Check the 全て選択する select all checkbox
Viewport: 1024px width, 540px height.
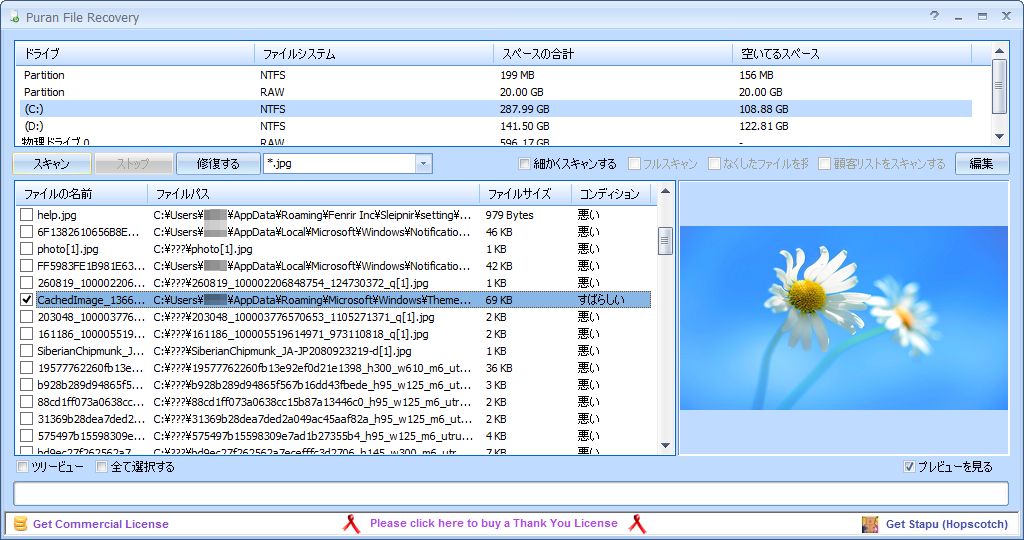click(102, 467)
